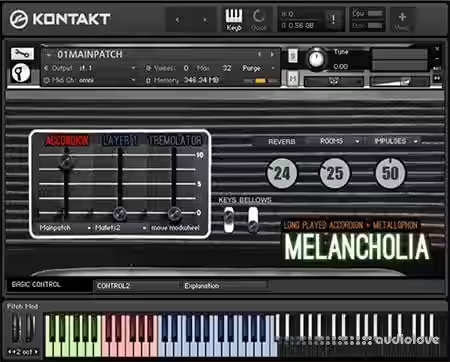The height and width of the screenshot is (362, 450).
Task: Click the REVERB knob showing 24
Action: 282,173
